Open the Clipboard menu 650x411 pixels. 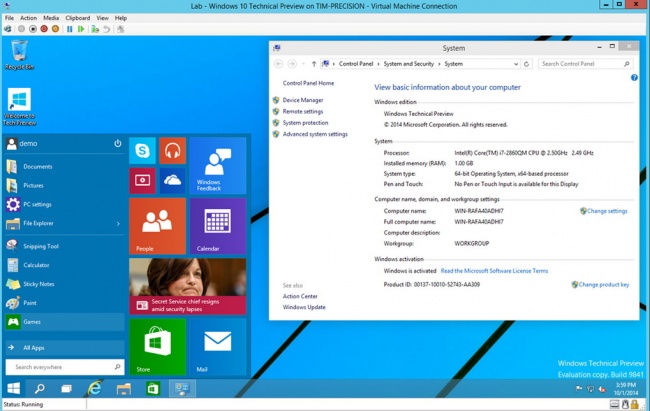tap(78, 18)
